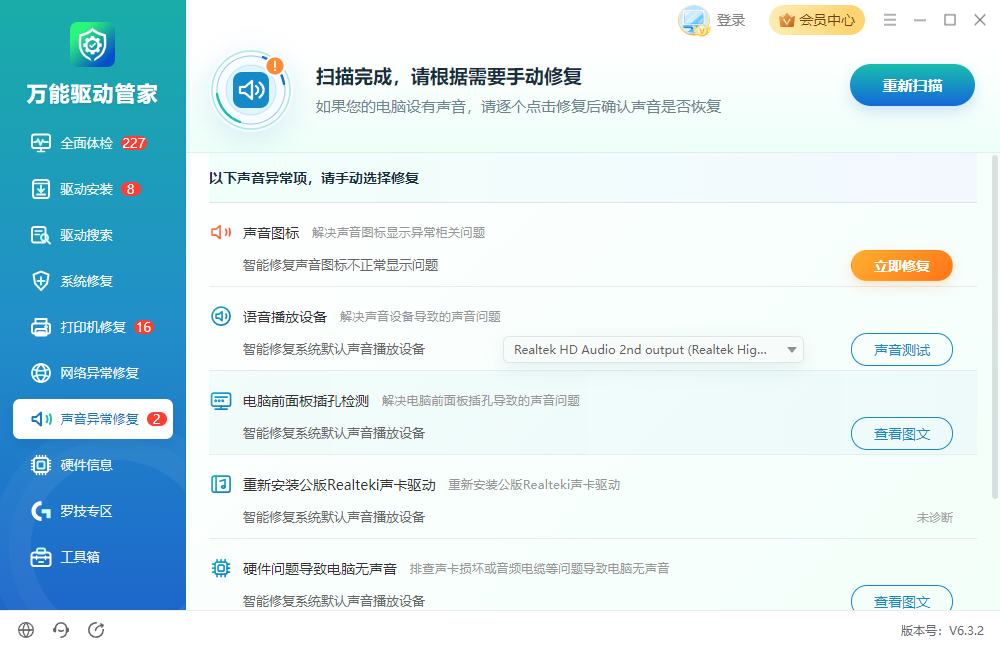Open the hamburger main menu
This screenshot has width=1000, height=650.
click(x=890, y=20)
